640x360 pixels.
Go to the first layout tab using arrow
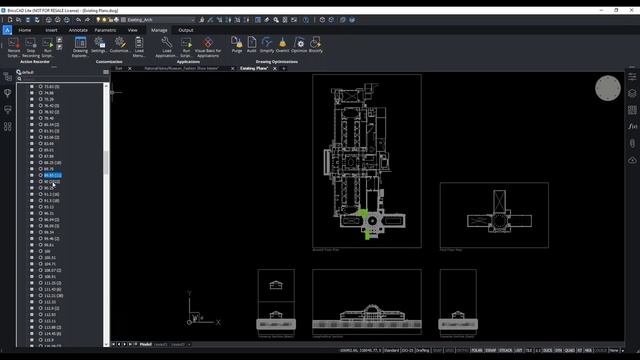coord(113,344)
